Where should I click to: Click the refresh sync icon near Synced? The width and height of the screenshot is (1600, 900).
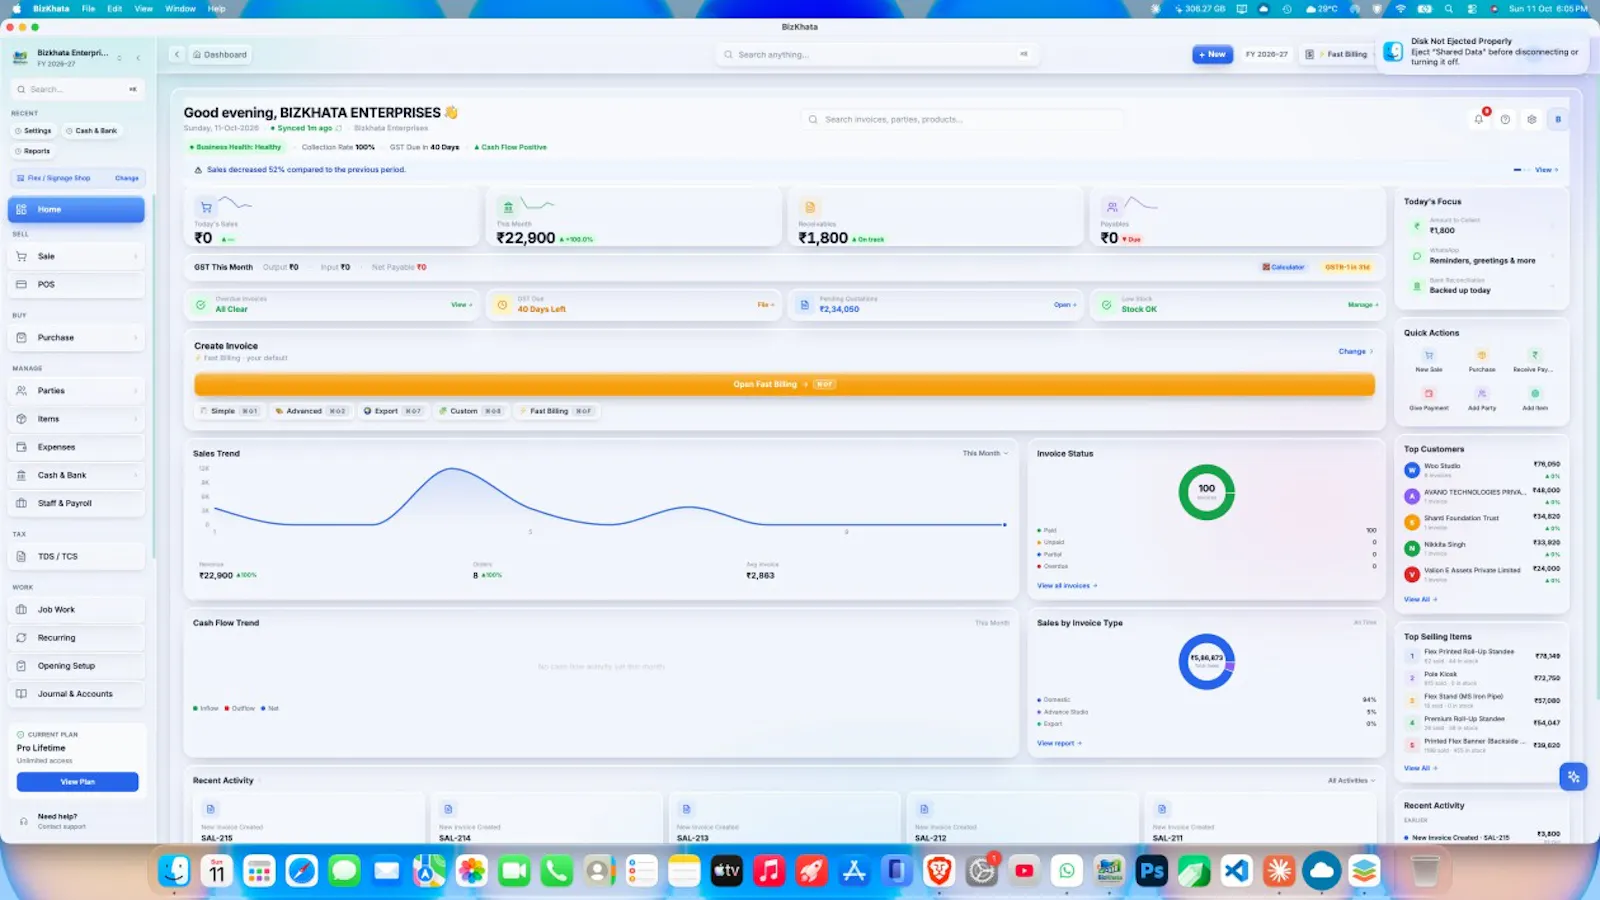(x=339, y=128)
